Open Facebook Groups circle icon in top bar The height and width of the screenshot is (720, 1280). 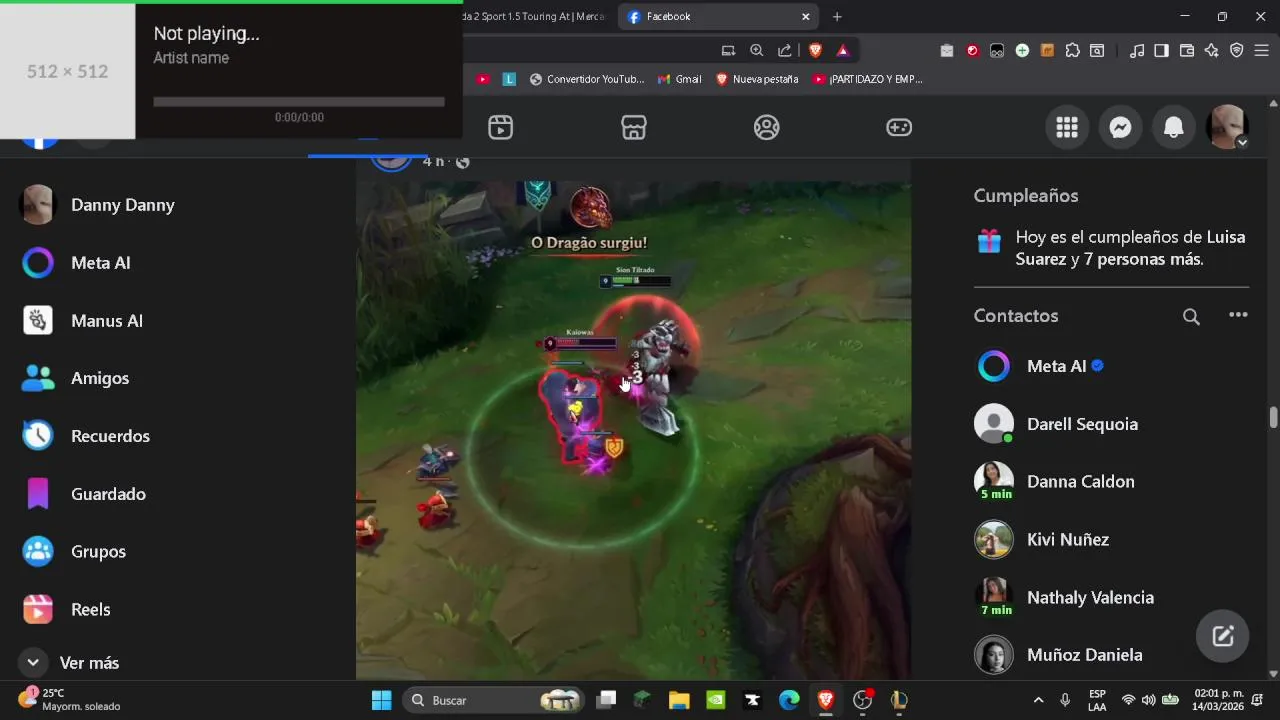point(767,128)
